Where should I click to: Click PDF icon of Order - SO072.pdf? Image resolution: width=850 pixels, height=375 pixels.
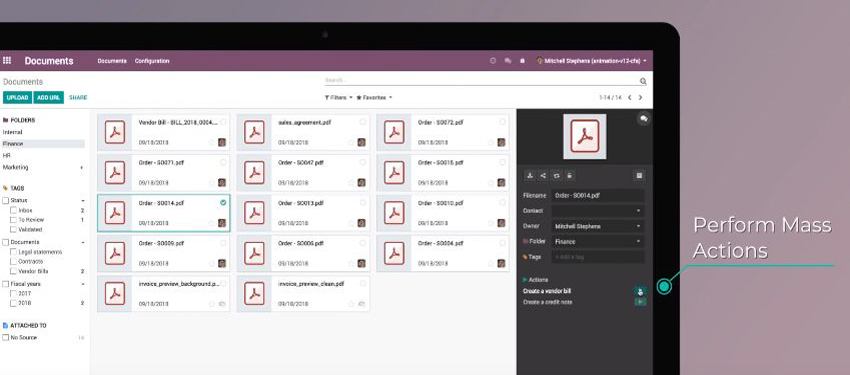(x=394, y=132)
